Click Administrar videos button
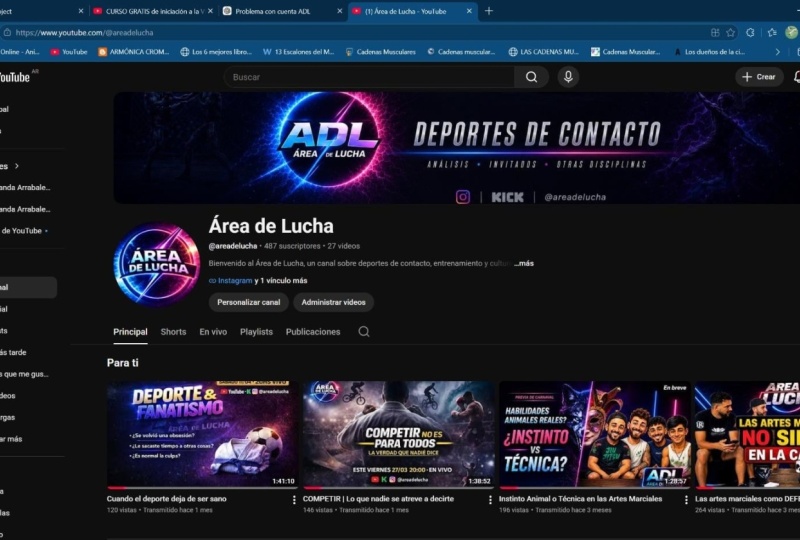Image resolution: width=800 pixels, height=540 pixels. [333, 302]
